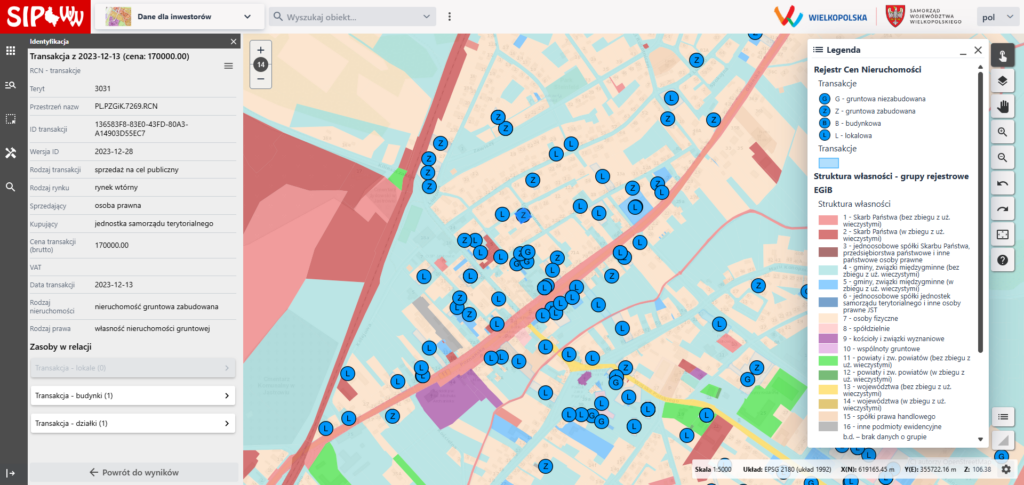This screenshot has width=1024, height=485.
Task: Open the three-dot options menu
Action: [449, 16]
